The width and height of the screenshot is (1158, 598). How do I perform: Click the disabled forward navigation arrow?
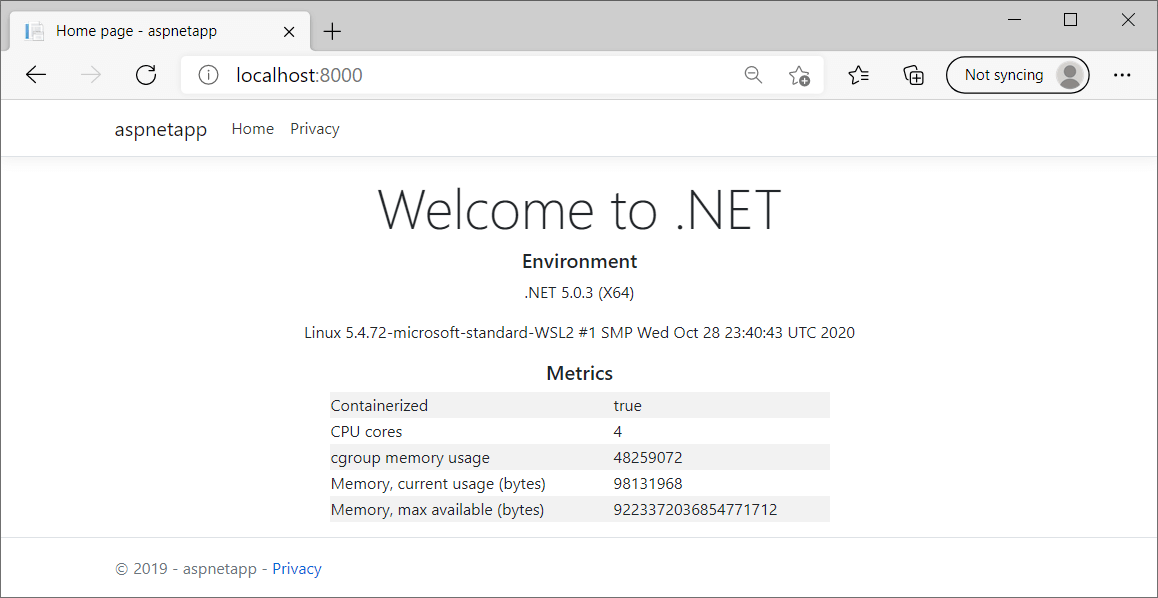[91, 75]
